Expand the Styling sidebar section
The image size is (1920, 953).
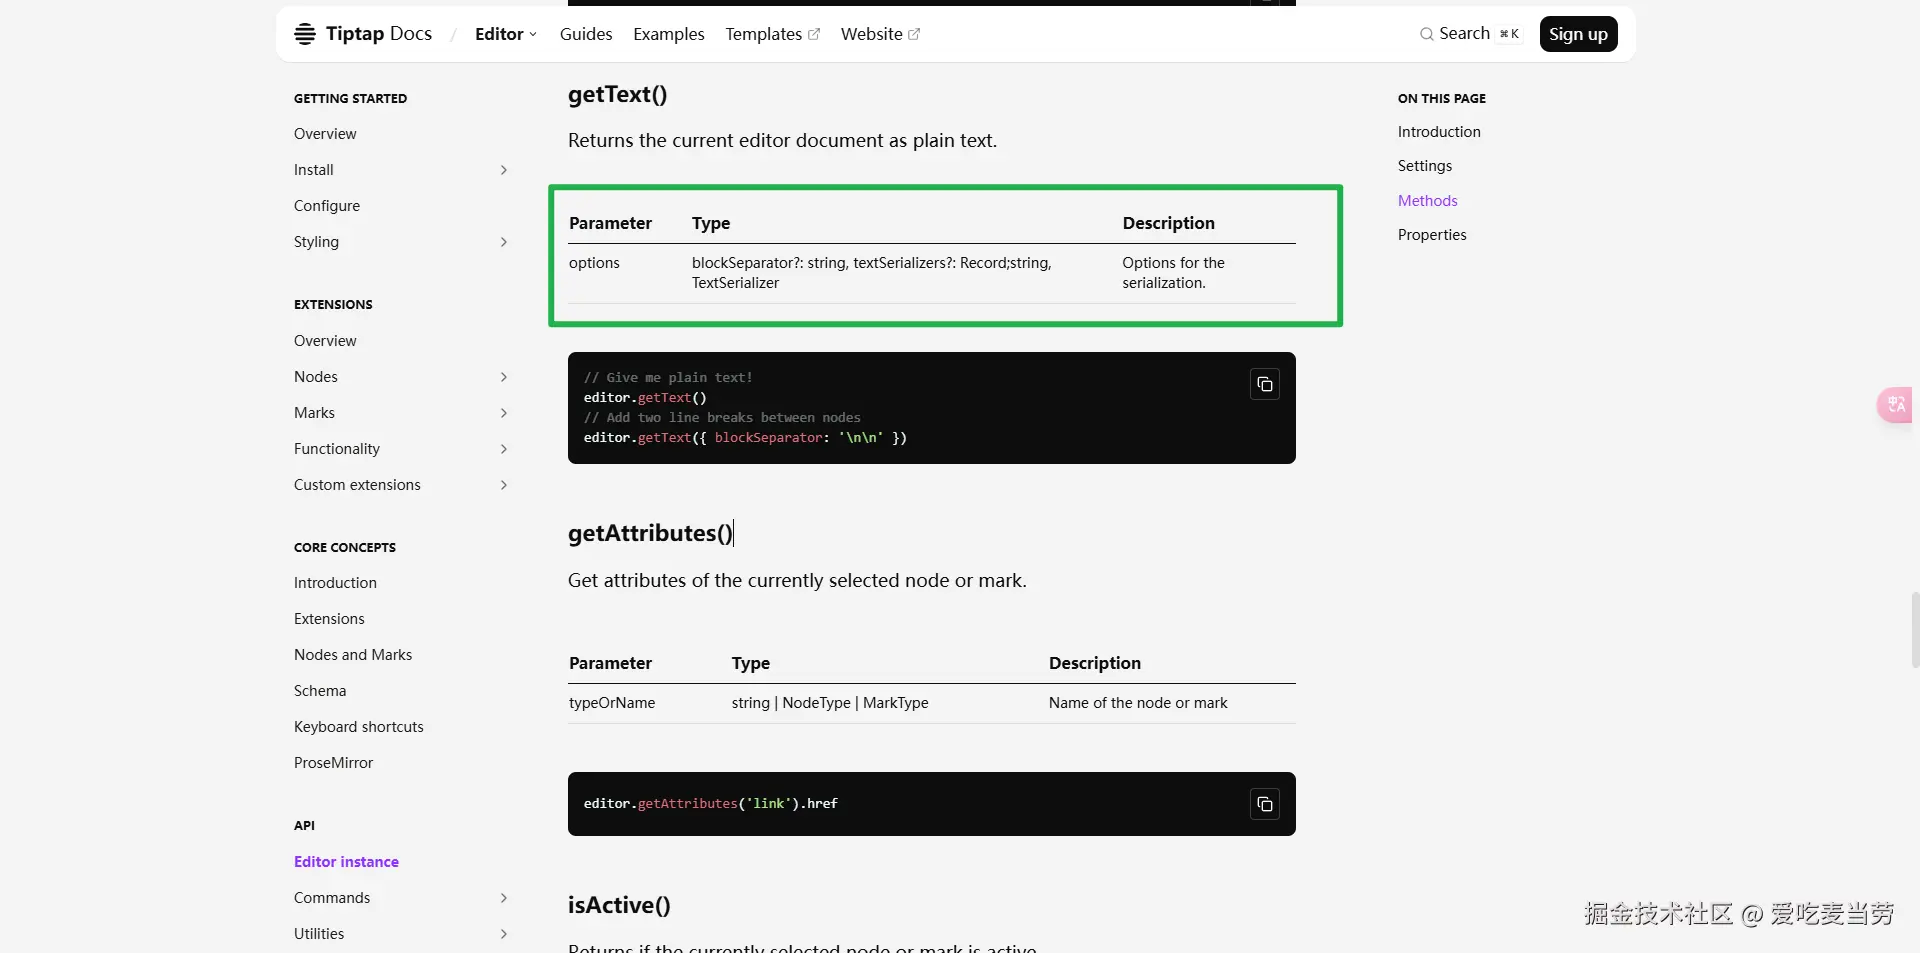pyautogui.click(x=504, y=242)
